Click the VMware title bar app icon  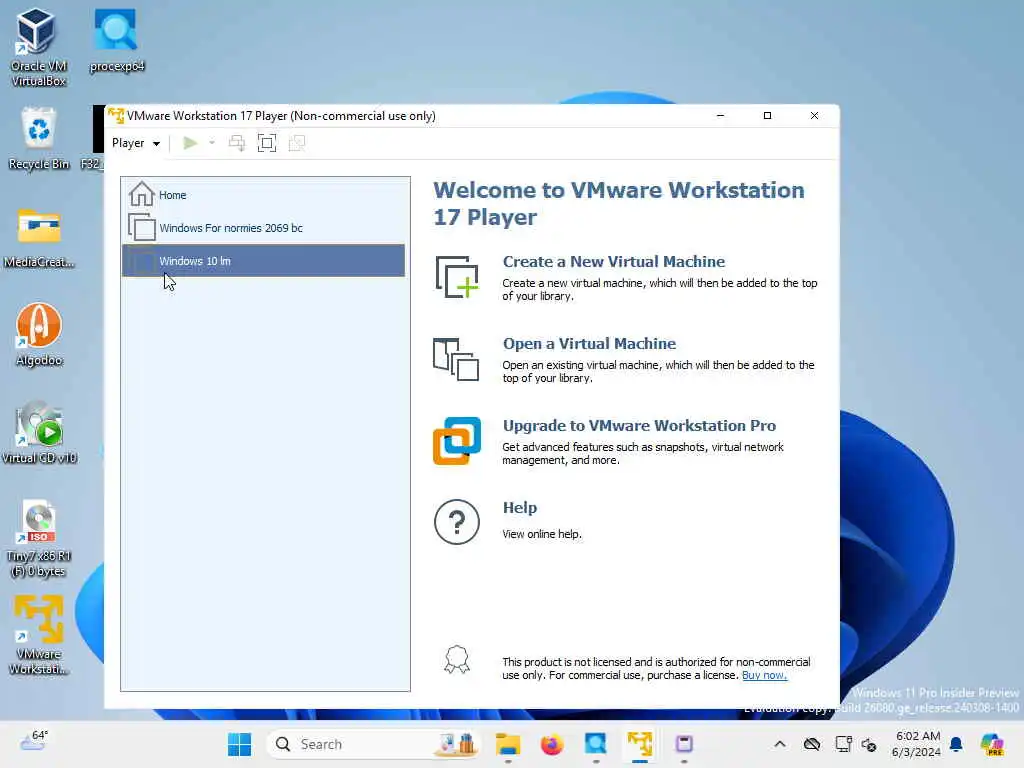point(116,116)
